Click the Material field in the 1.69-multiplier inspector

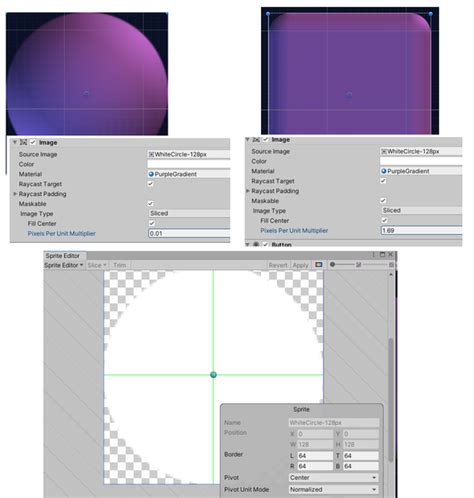pos(421,171)
